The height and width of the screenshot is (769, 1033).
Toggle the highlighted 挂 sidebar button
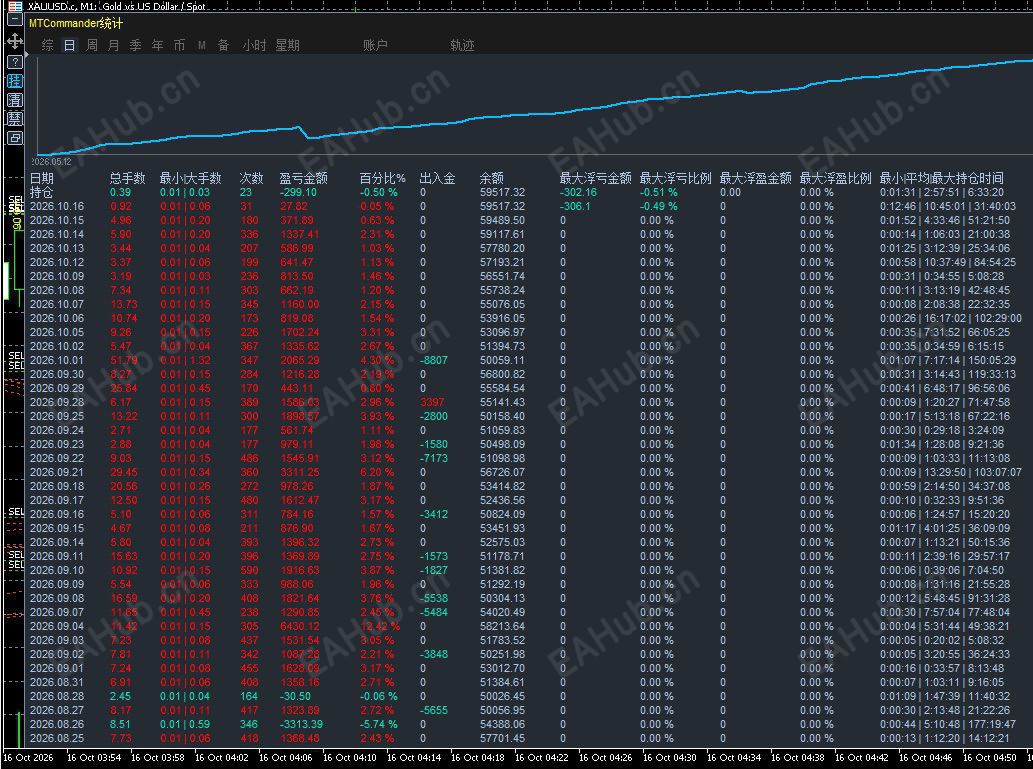pyautogui.click(x=14, y=81)
